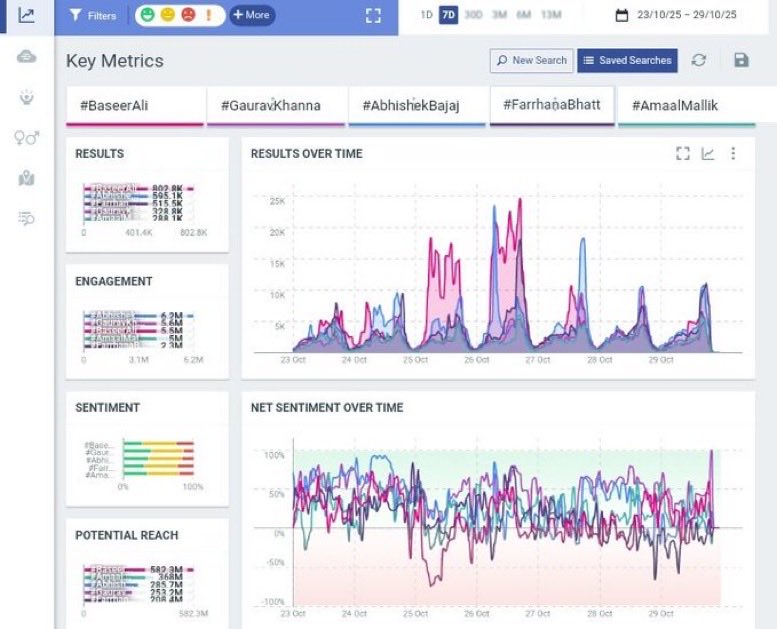777x629 pixels.
Task: Click the New Search button
Action: pyautogui.click(x=531, y=60)
